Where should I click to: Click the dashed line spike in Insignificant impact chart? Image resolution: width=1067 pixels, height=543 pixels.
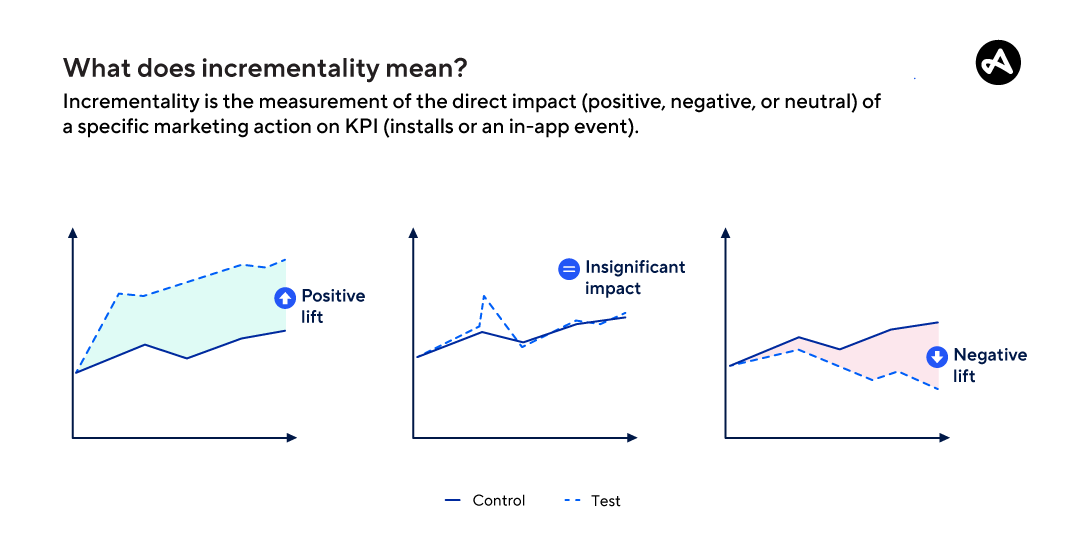[484, 297]
